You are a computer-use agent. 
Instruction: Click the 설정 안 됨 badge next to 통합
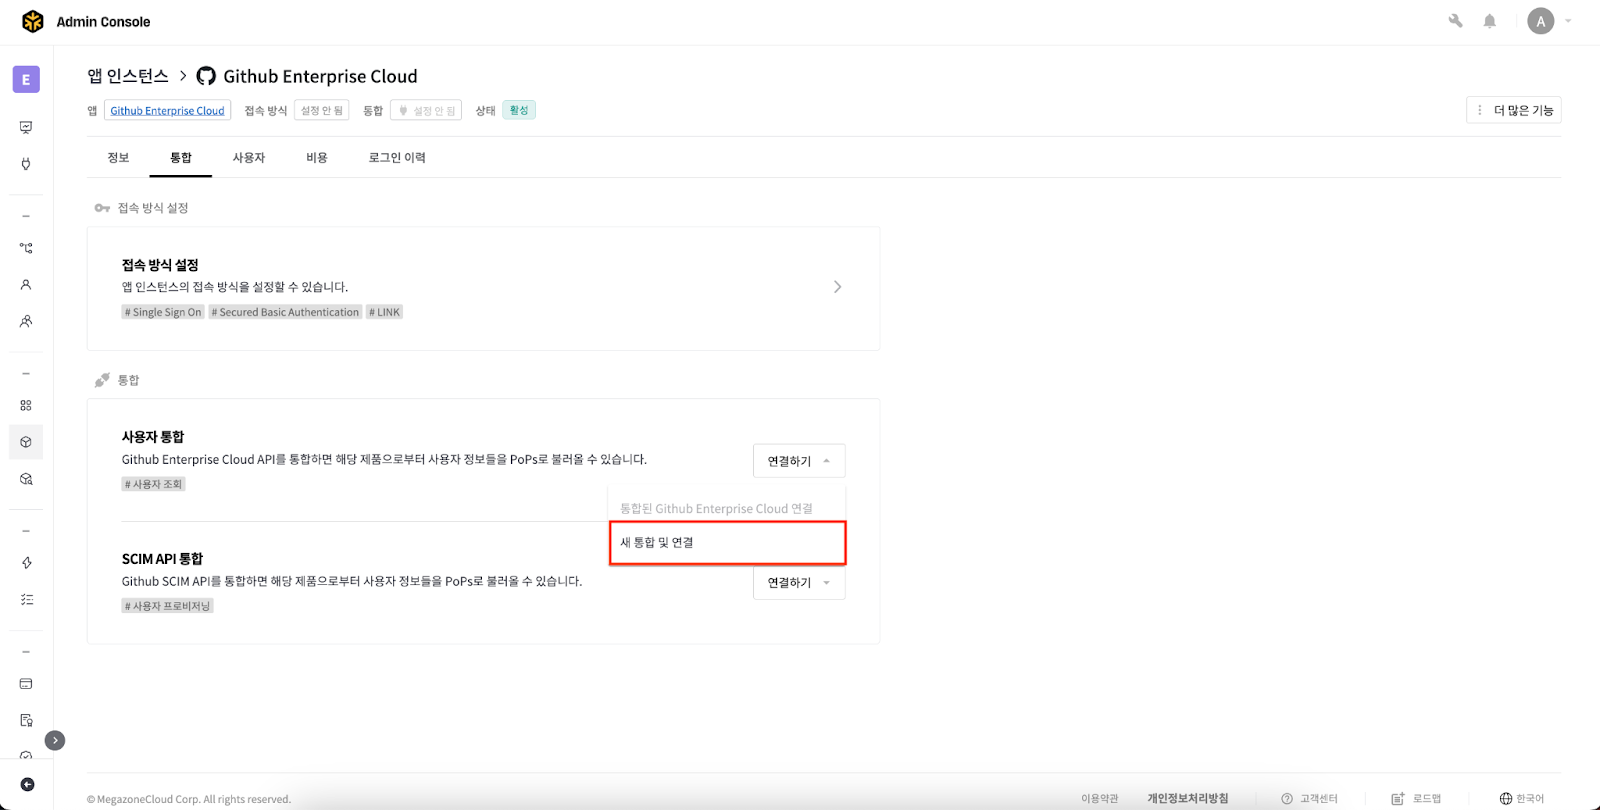pos(427,111)
